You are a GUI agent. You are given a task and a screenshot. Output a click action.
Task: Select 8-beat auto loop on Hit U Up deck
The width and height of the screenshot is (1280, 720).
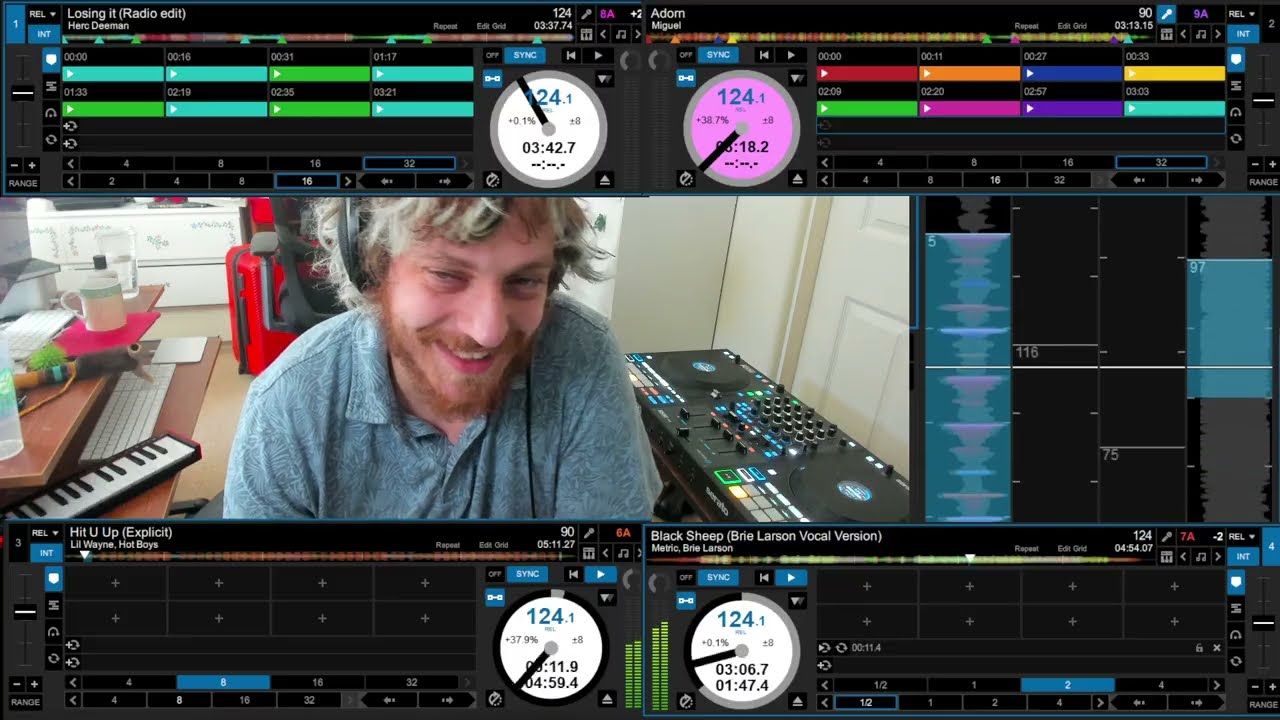[223, 682]
